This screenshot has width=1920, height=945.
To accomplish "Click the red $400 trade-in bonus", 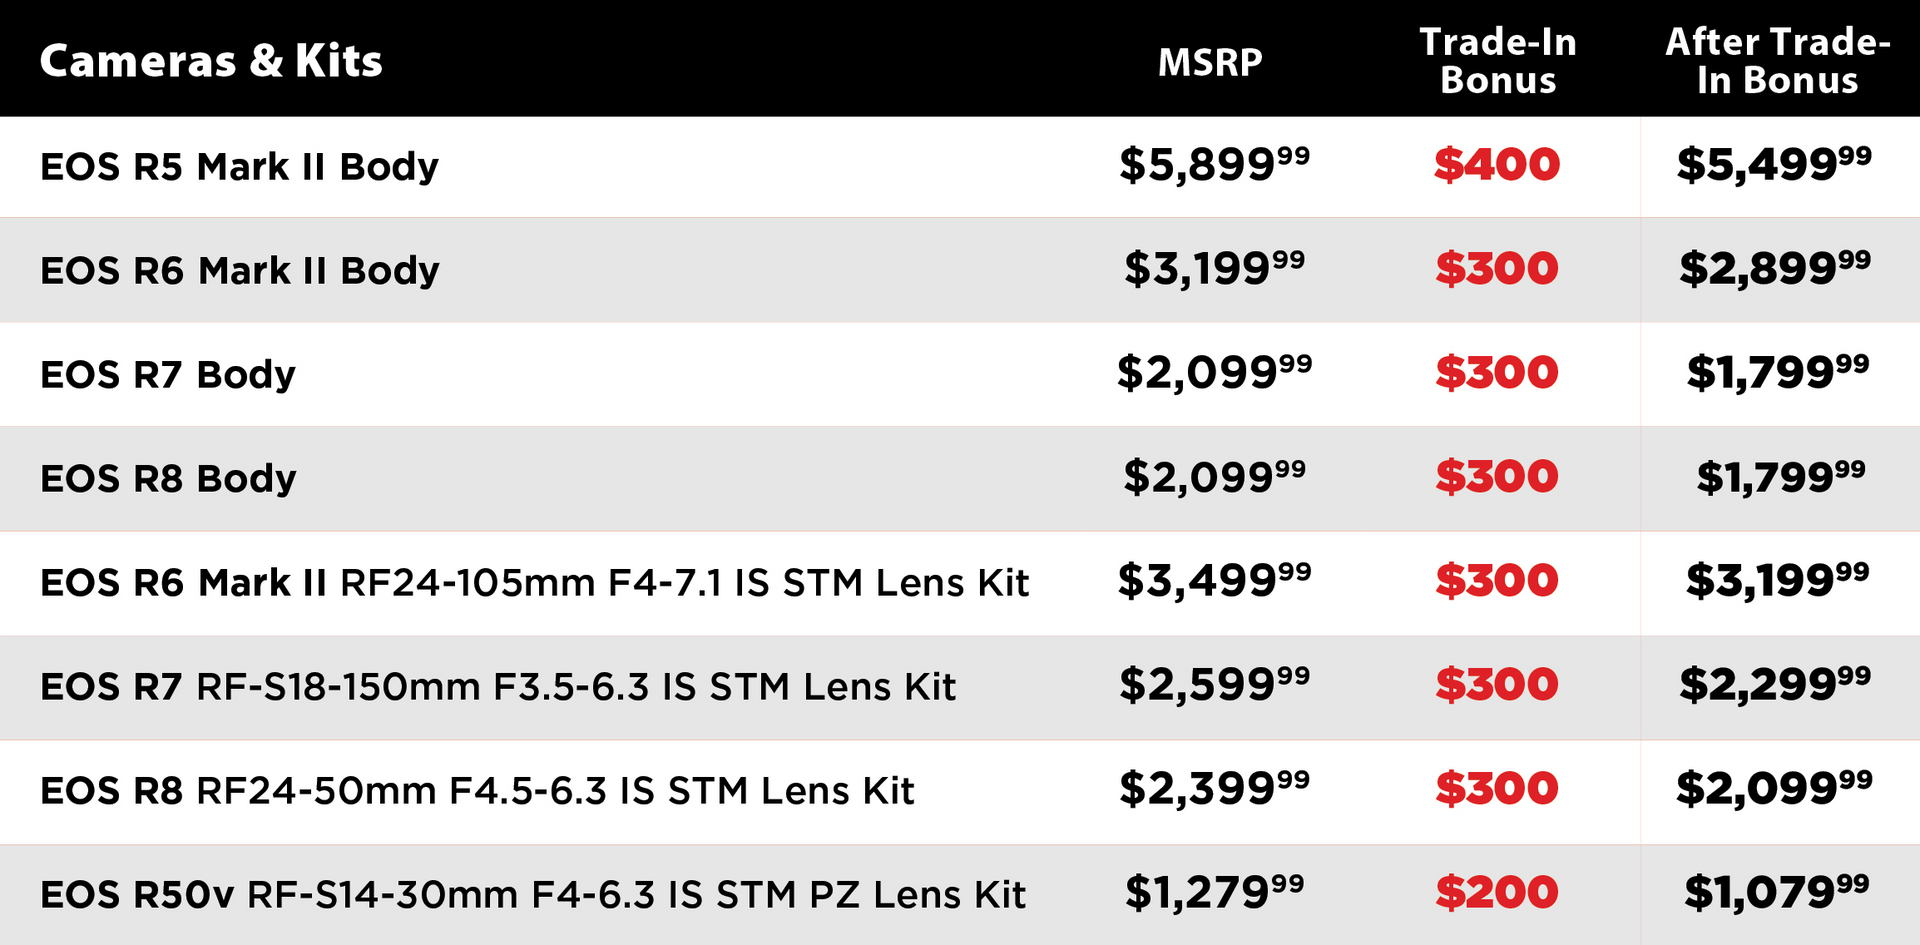I will [x=1497, y=165].
